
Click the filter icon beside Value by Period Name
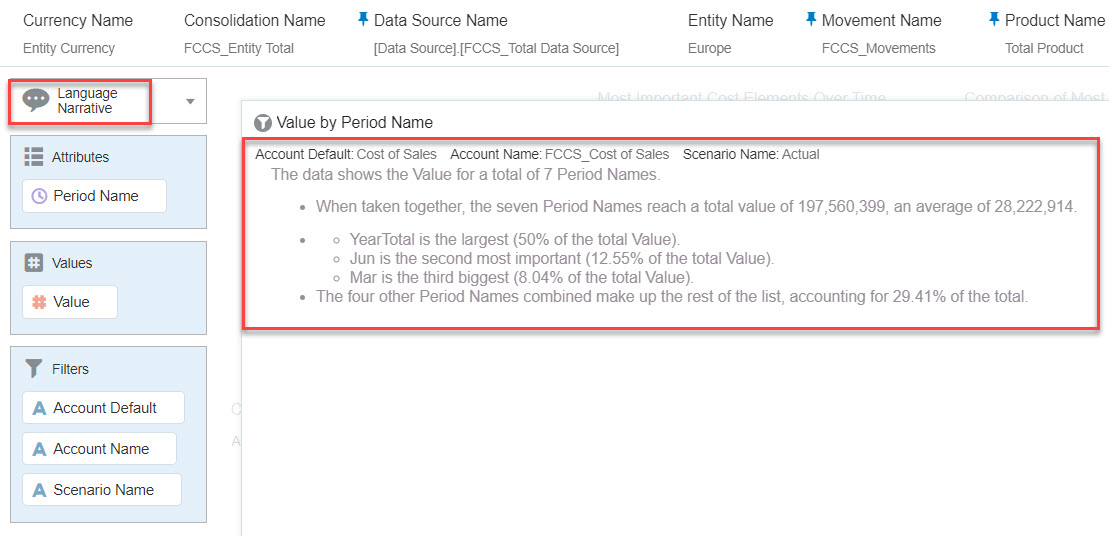pyautogui.click(x=263, y=123)
